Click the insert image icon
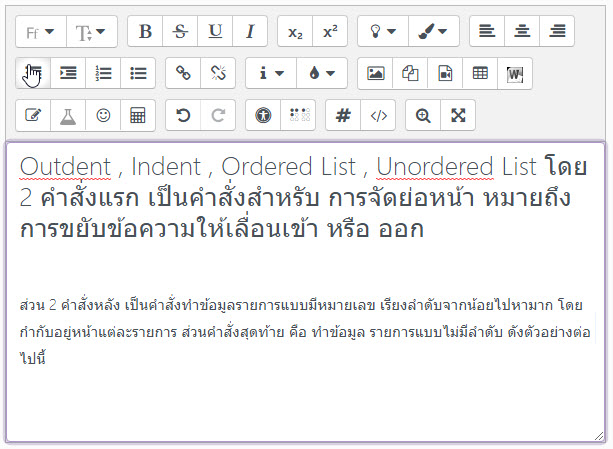The width and height of the screenshot is (613, 449). [x=375, y=73]
